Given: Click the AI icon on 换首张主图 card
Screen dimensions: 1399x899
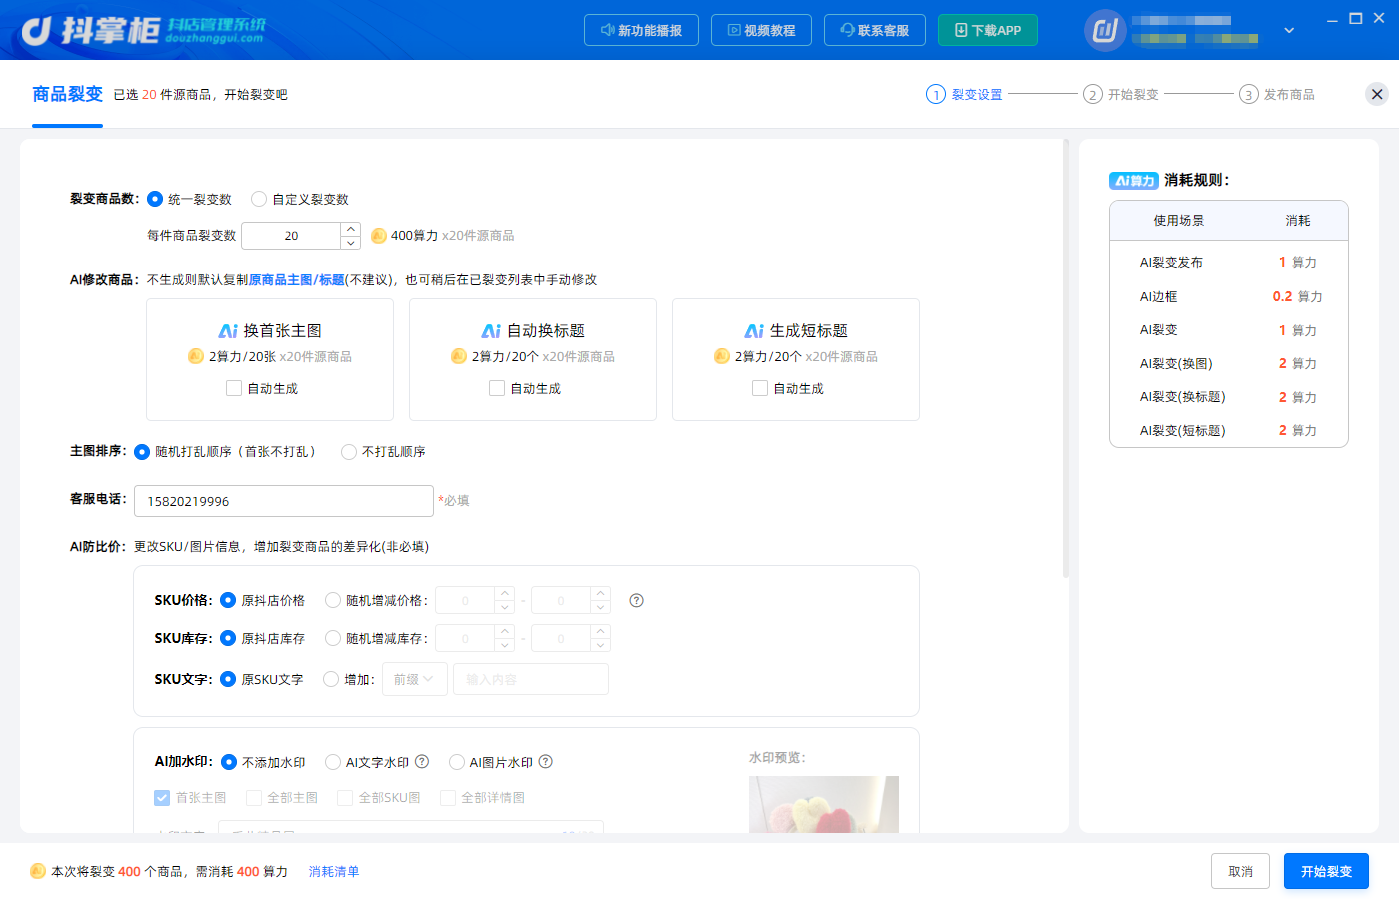Looking at the screenshot, I should [228, 331].
